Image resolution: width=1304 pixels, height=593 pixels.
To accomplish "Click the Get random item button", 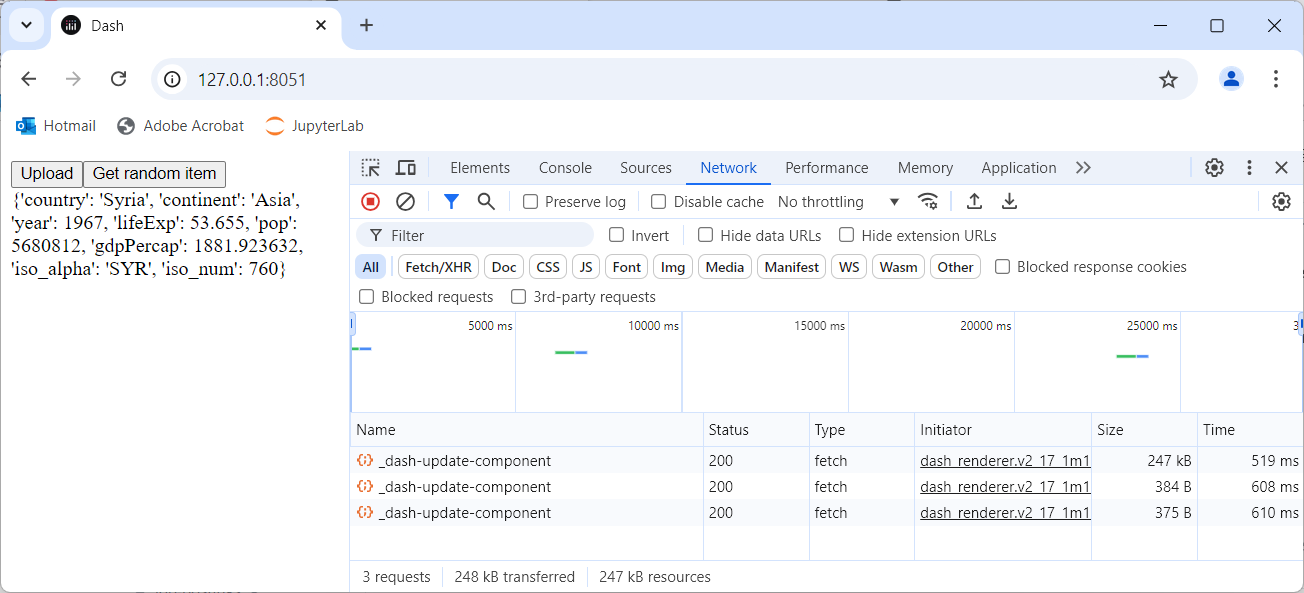I will point(155,174).
